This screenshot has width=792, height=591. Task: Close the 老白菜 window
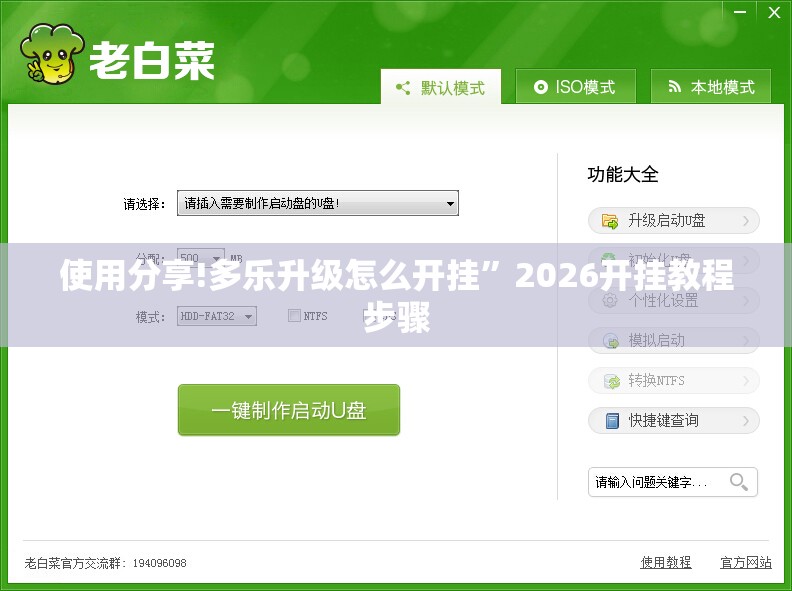pos(774,12)
